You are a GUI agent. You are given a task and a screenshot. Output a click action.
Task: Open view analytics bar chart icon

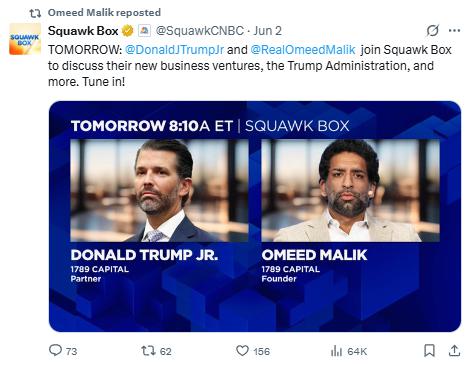coord(336,351)
